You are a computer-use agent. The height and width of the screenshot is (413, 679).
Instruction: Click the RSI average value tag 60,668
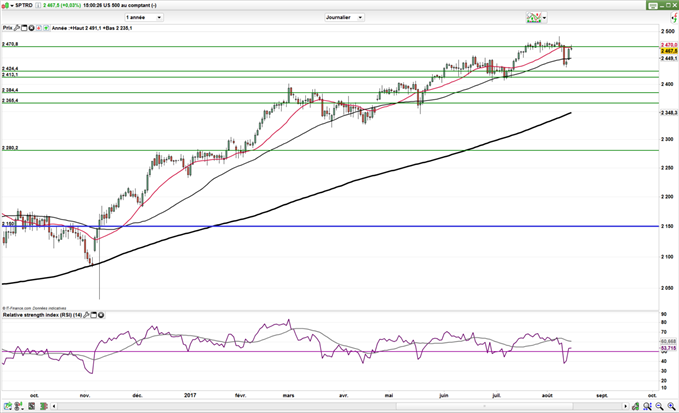pos(669,341)
